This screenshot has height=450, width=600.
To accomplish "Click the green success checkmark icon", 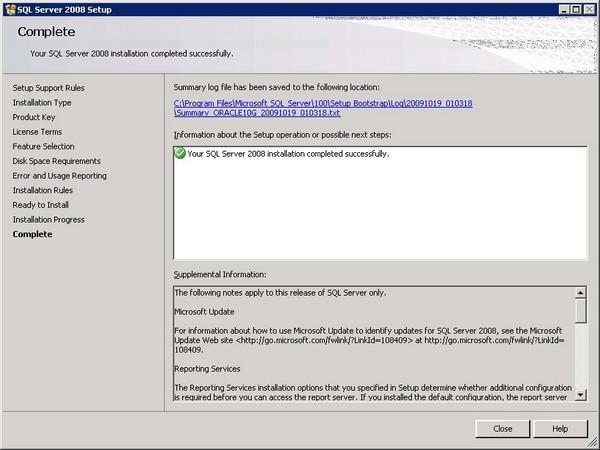I will click(x=180, y=154).
